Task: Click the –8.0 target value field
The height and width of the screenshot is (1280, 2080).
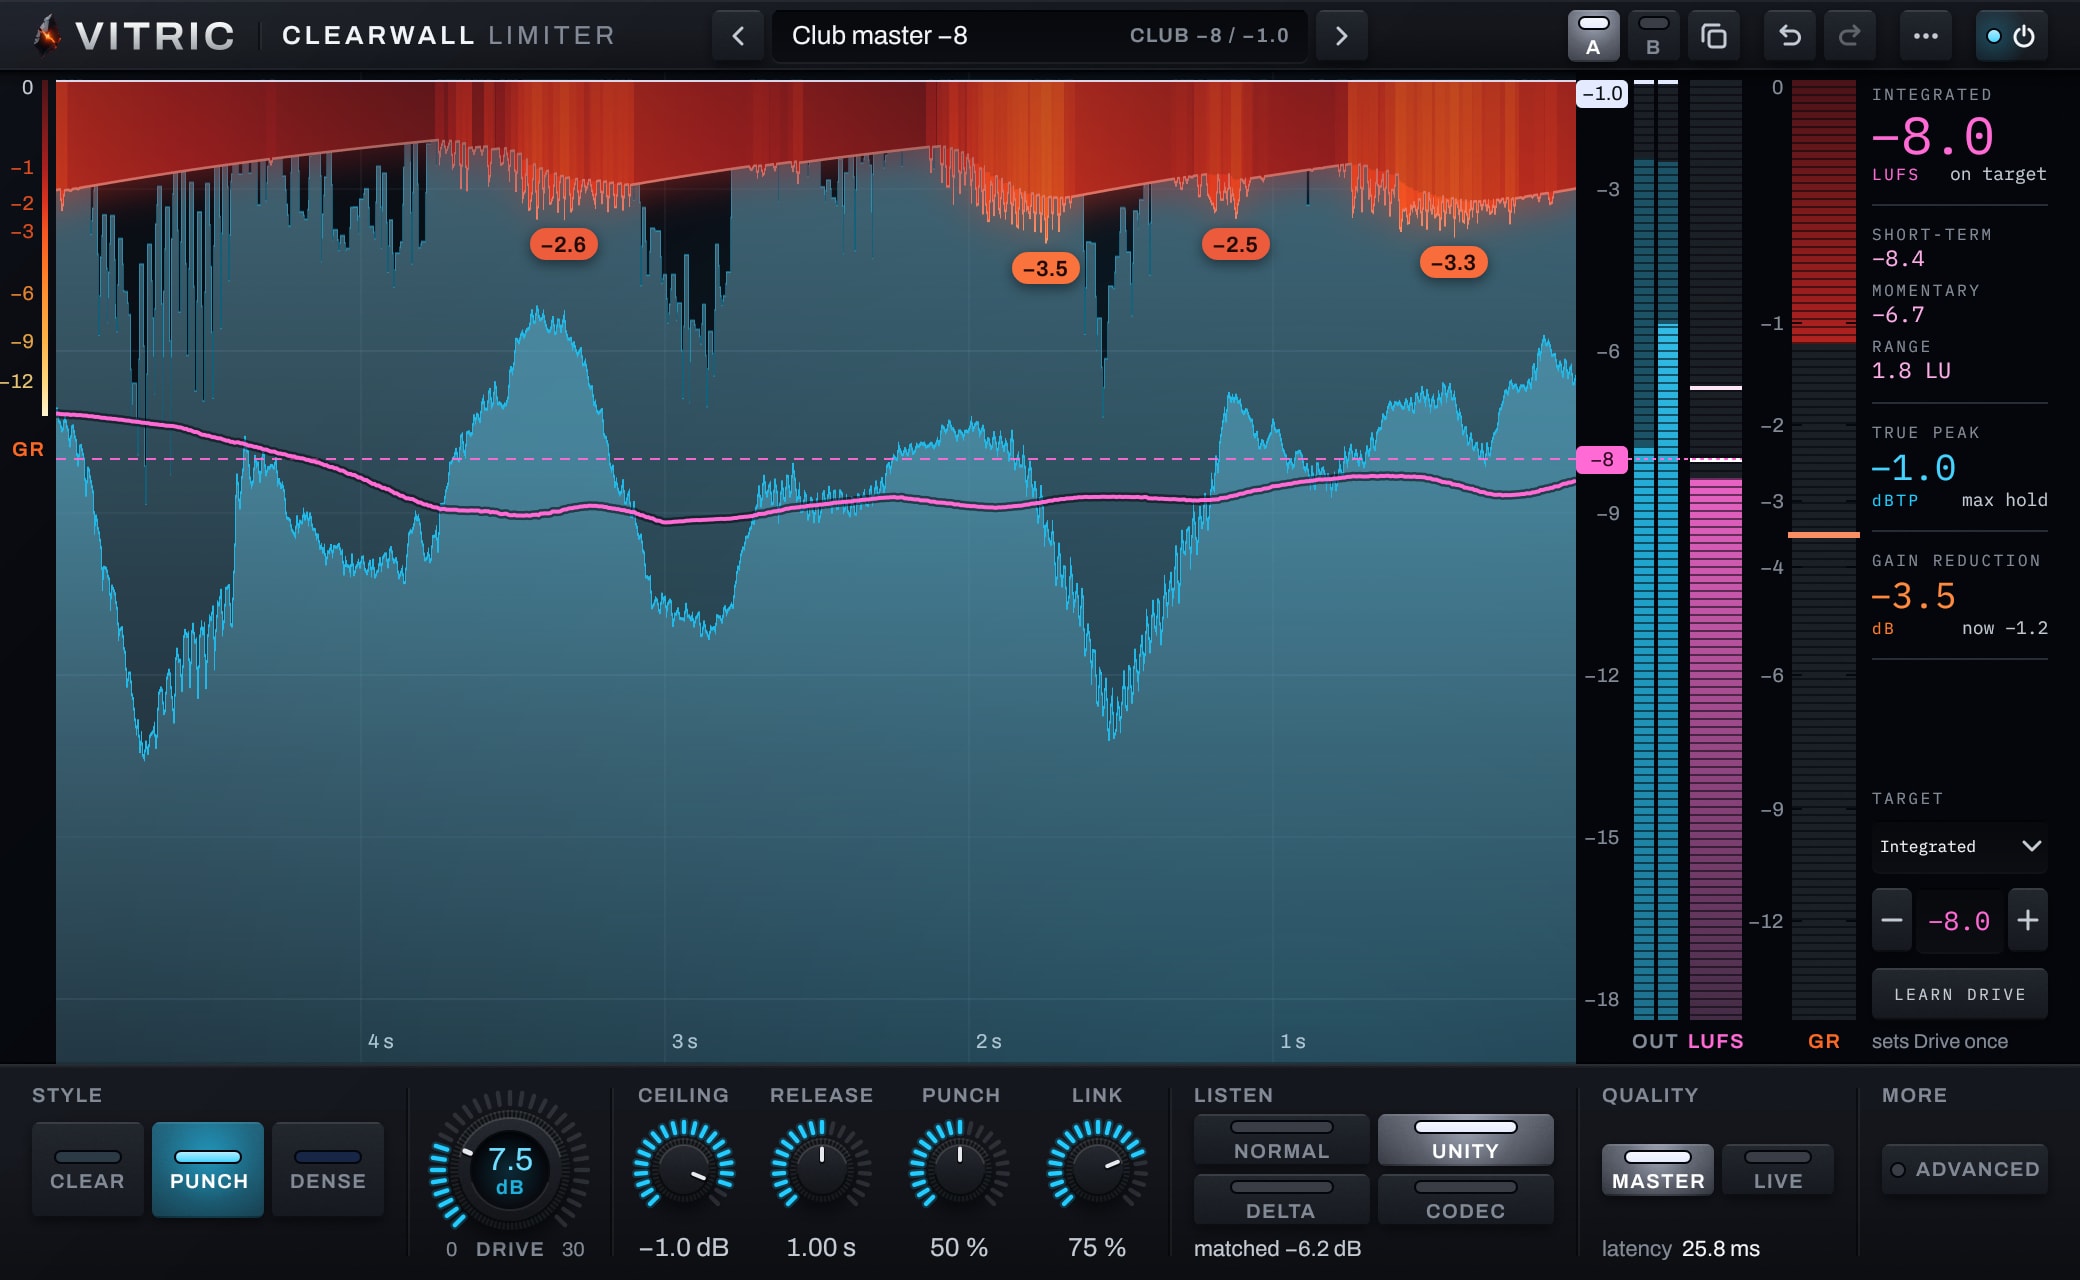Action: 1960,920
